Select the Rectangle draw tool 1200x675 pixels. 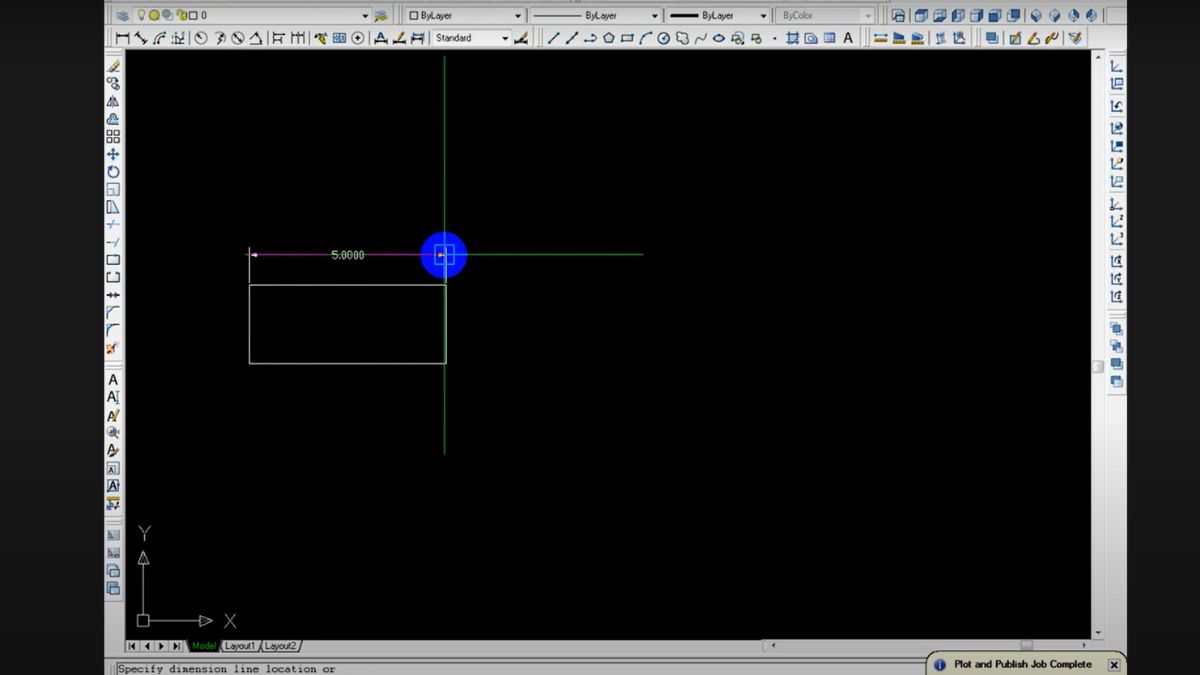tap(627, 38)
